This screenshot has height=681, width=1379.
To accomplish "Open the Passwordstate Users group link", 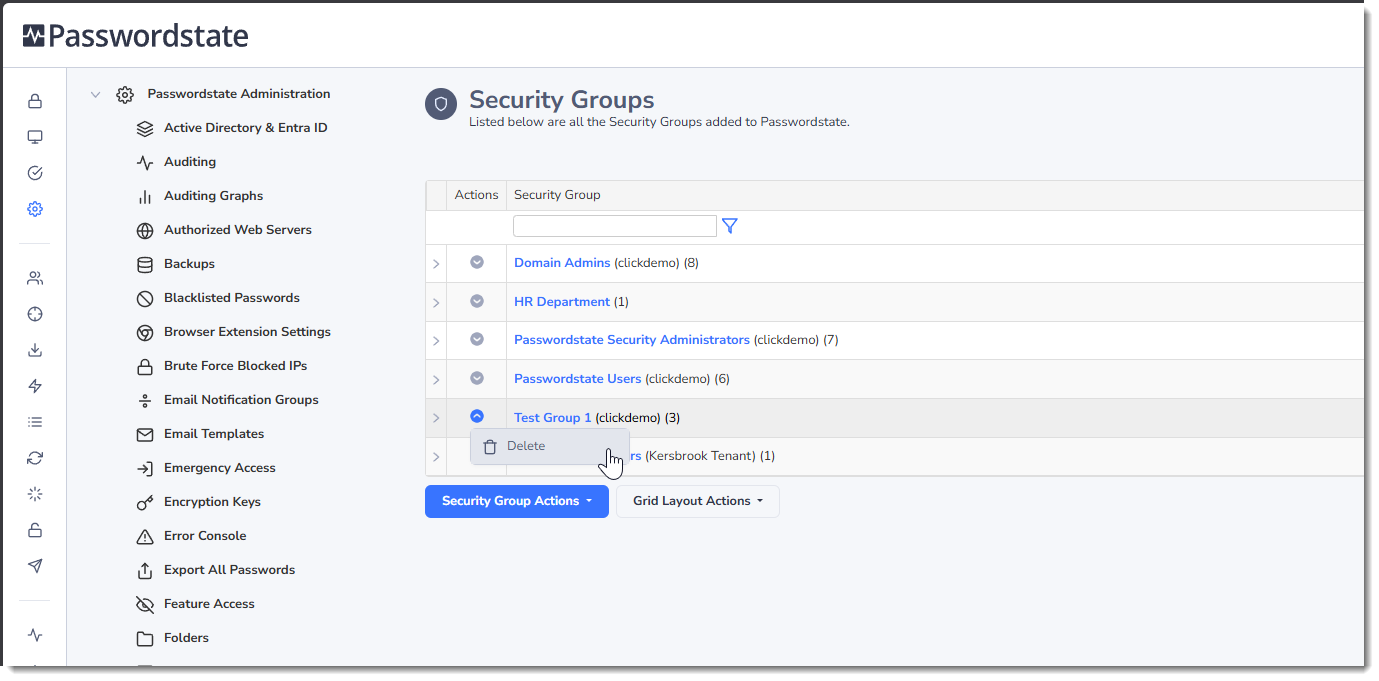I will click(x=578, y=379).
